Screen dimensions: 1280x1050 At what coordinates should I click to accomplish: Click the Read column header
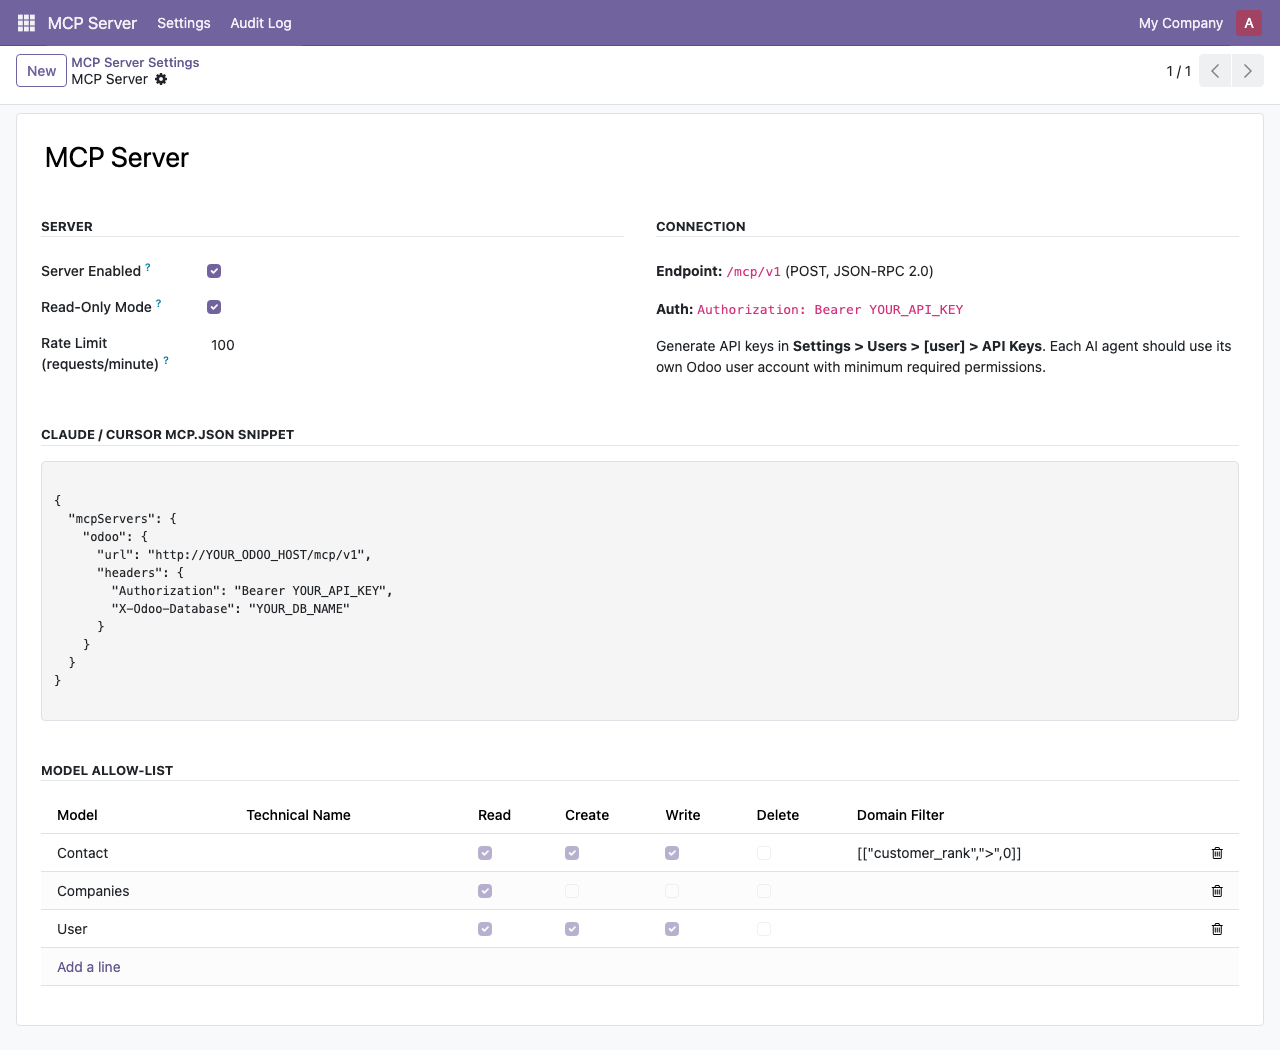(494, 815)
